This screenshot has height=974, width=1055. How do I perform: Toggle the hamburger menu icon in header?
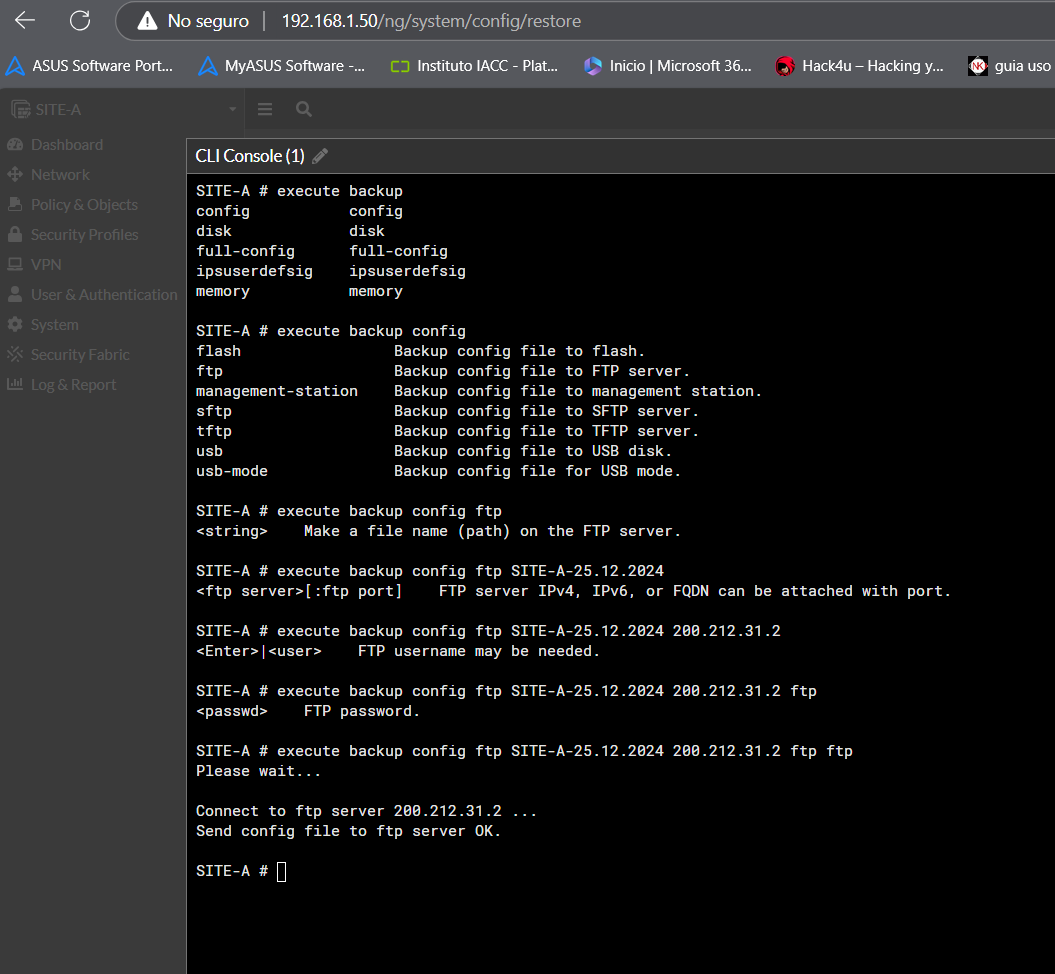[265, 109]
